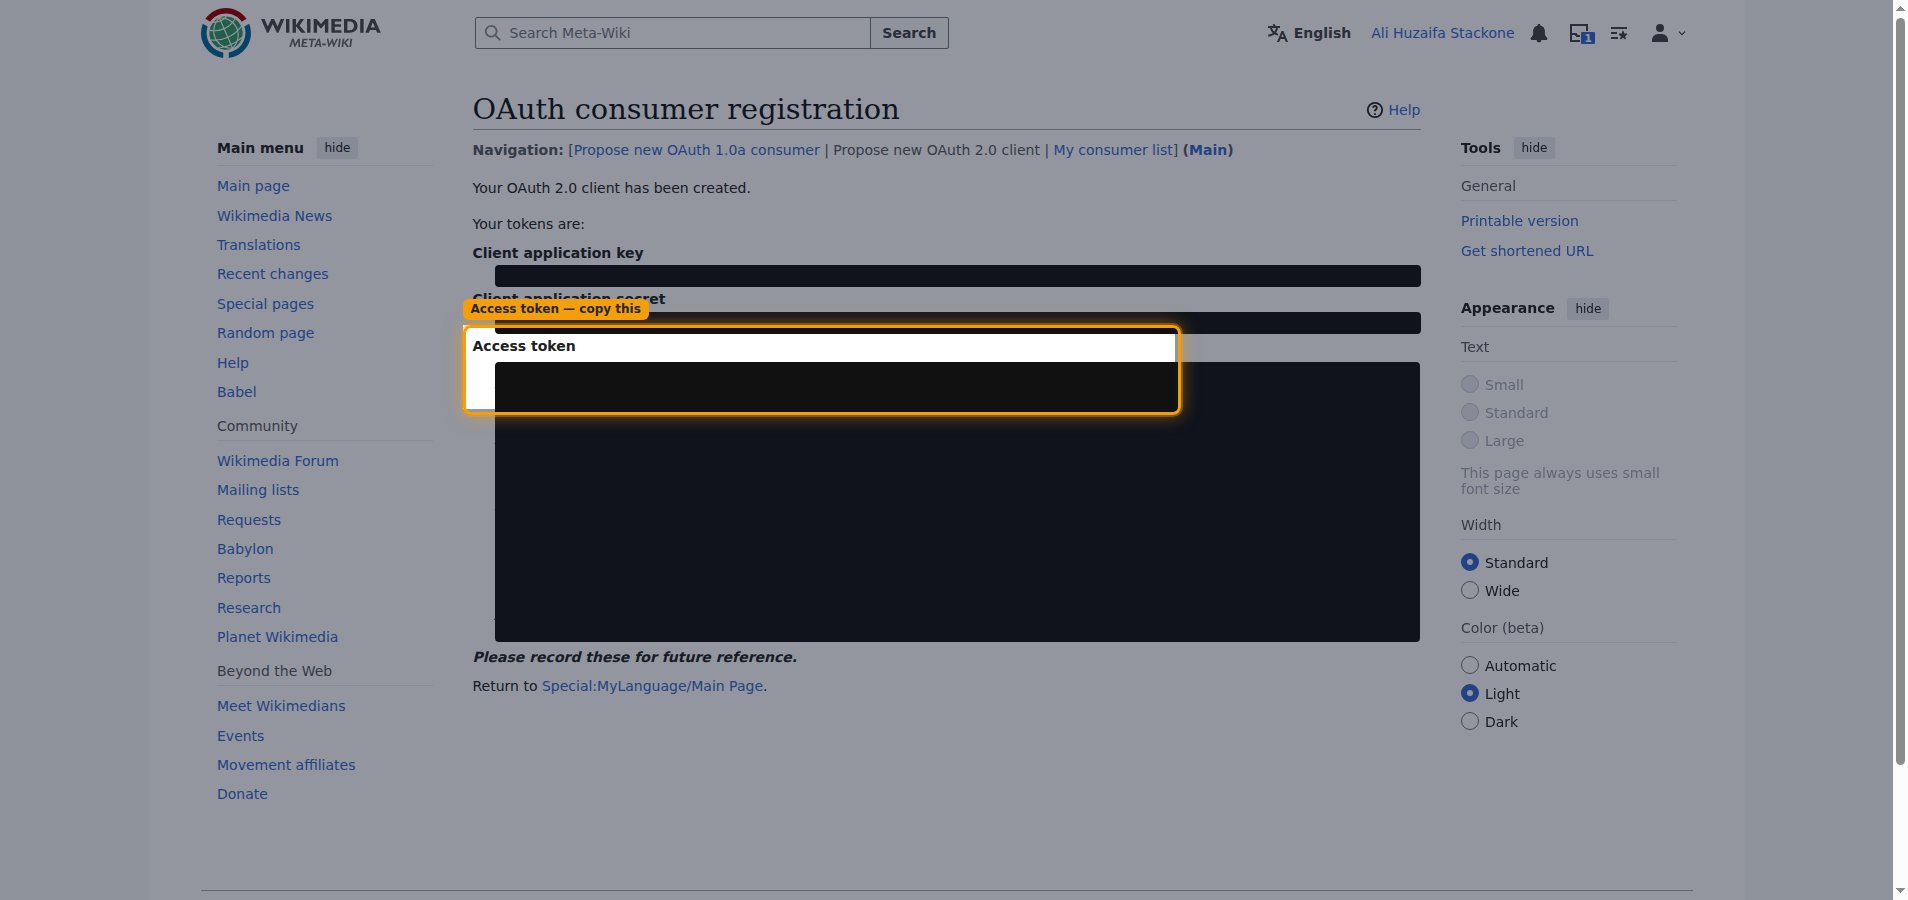
Task: Select the Small text size radio
Action: pos(1470,384)
